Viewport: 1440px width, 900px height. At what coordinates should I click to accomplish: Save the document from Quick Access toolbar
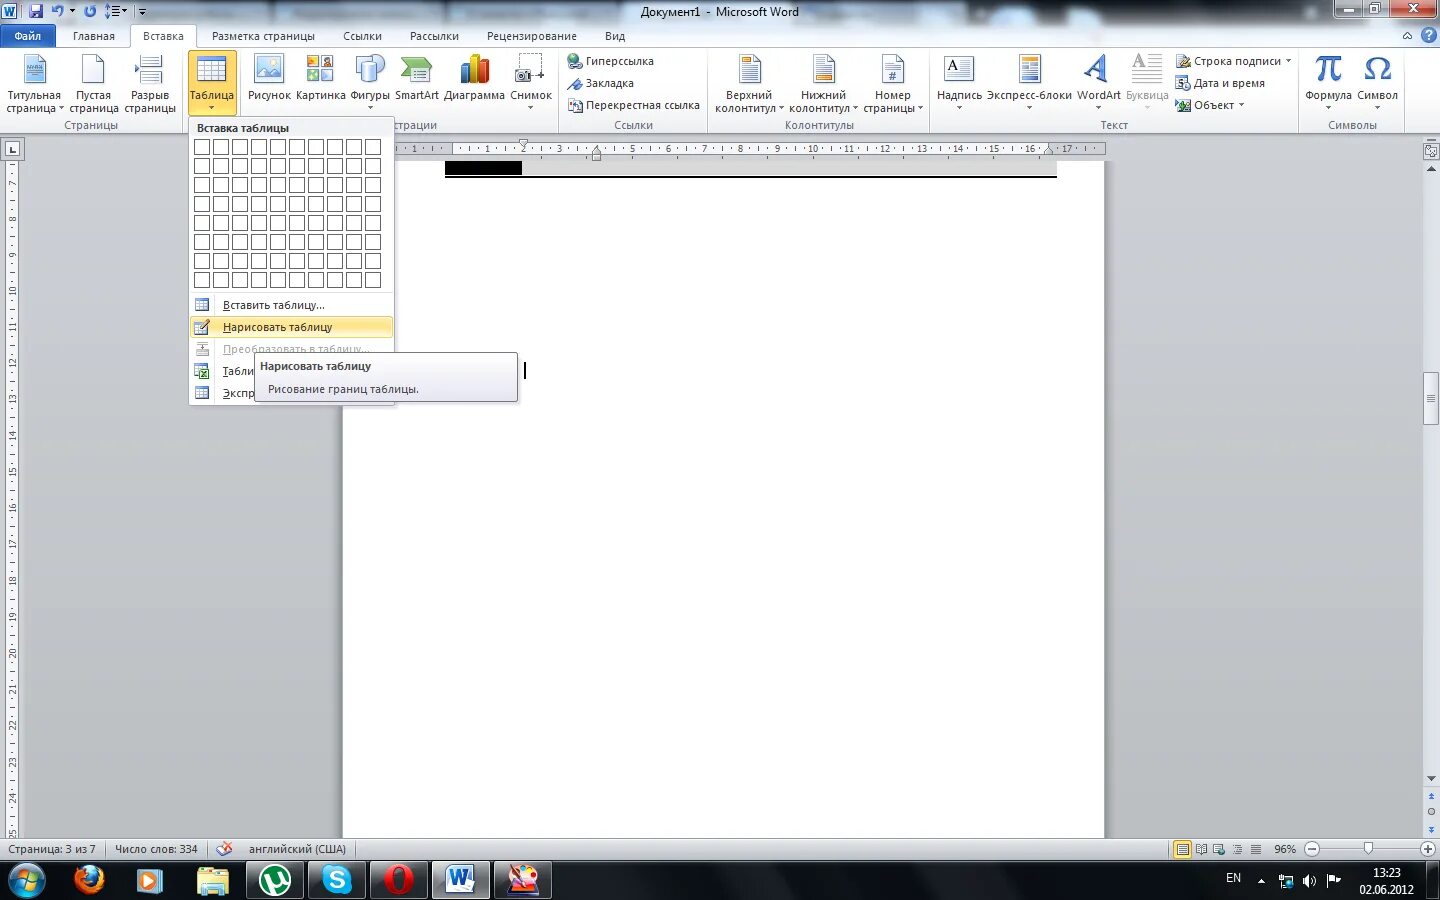click(x=36, y=11)
